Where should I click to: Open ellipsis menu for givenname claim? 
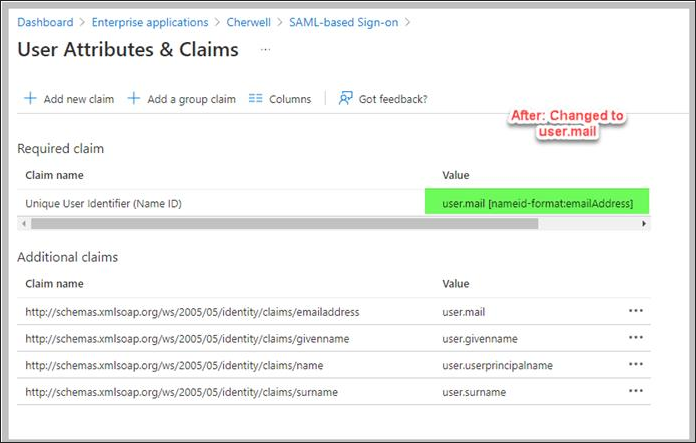(x=635, y=338)
